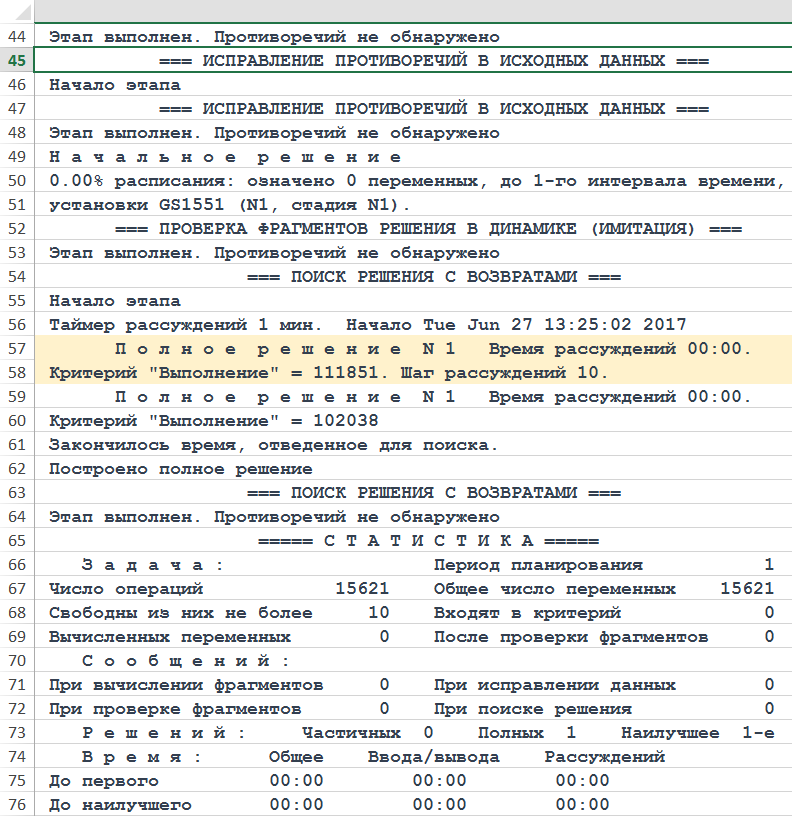Click the 'Общее число переменных' label
Screen dimensions: 792x816
[x=555, y=589]
